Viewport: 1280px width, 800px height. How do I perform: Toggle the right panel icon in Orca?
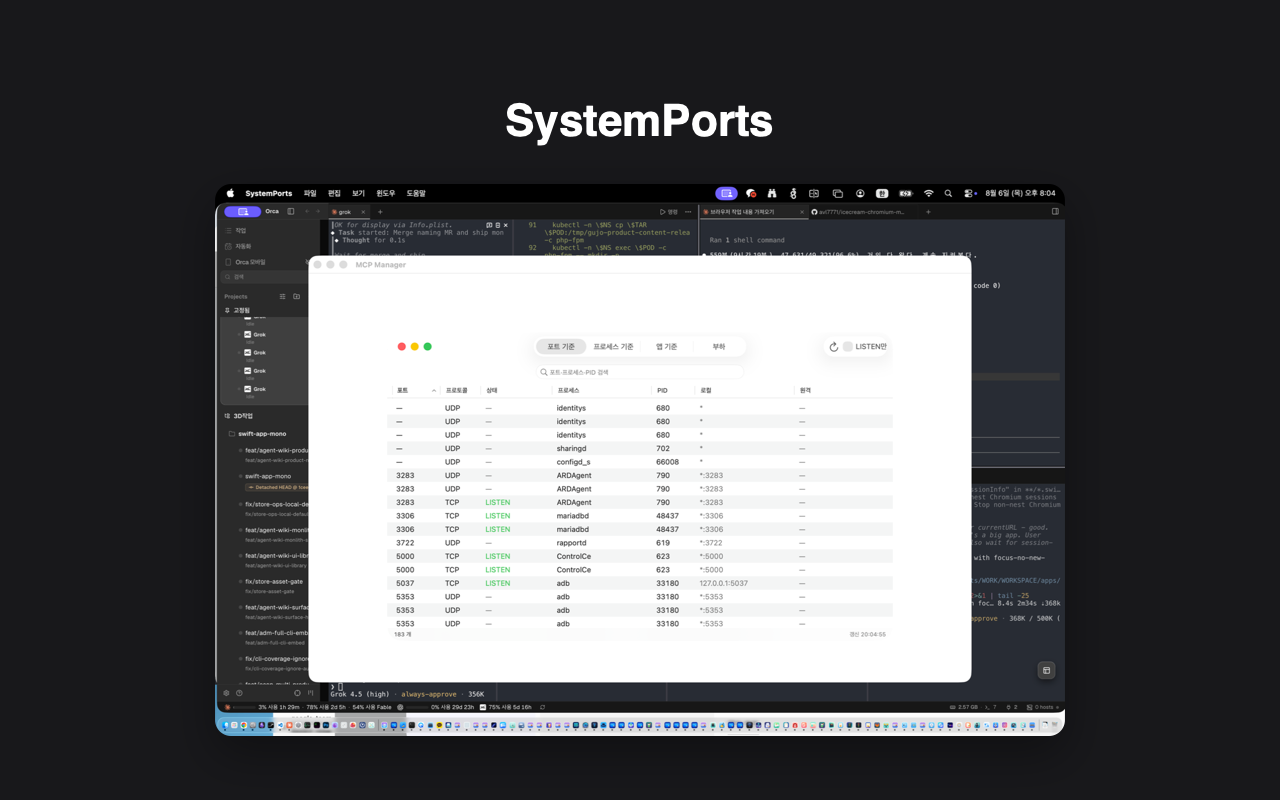pos(1054,212)
